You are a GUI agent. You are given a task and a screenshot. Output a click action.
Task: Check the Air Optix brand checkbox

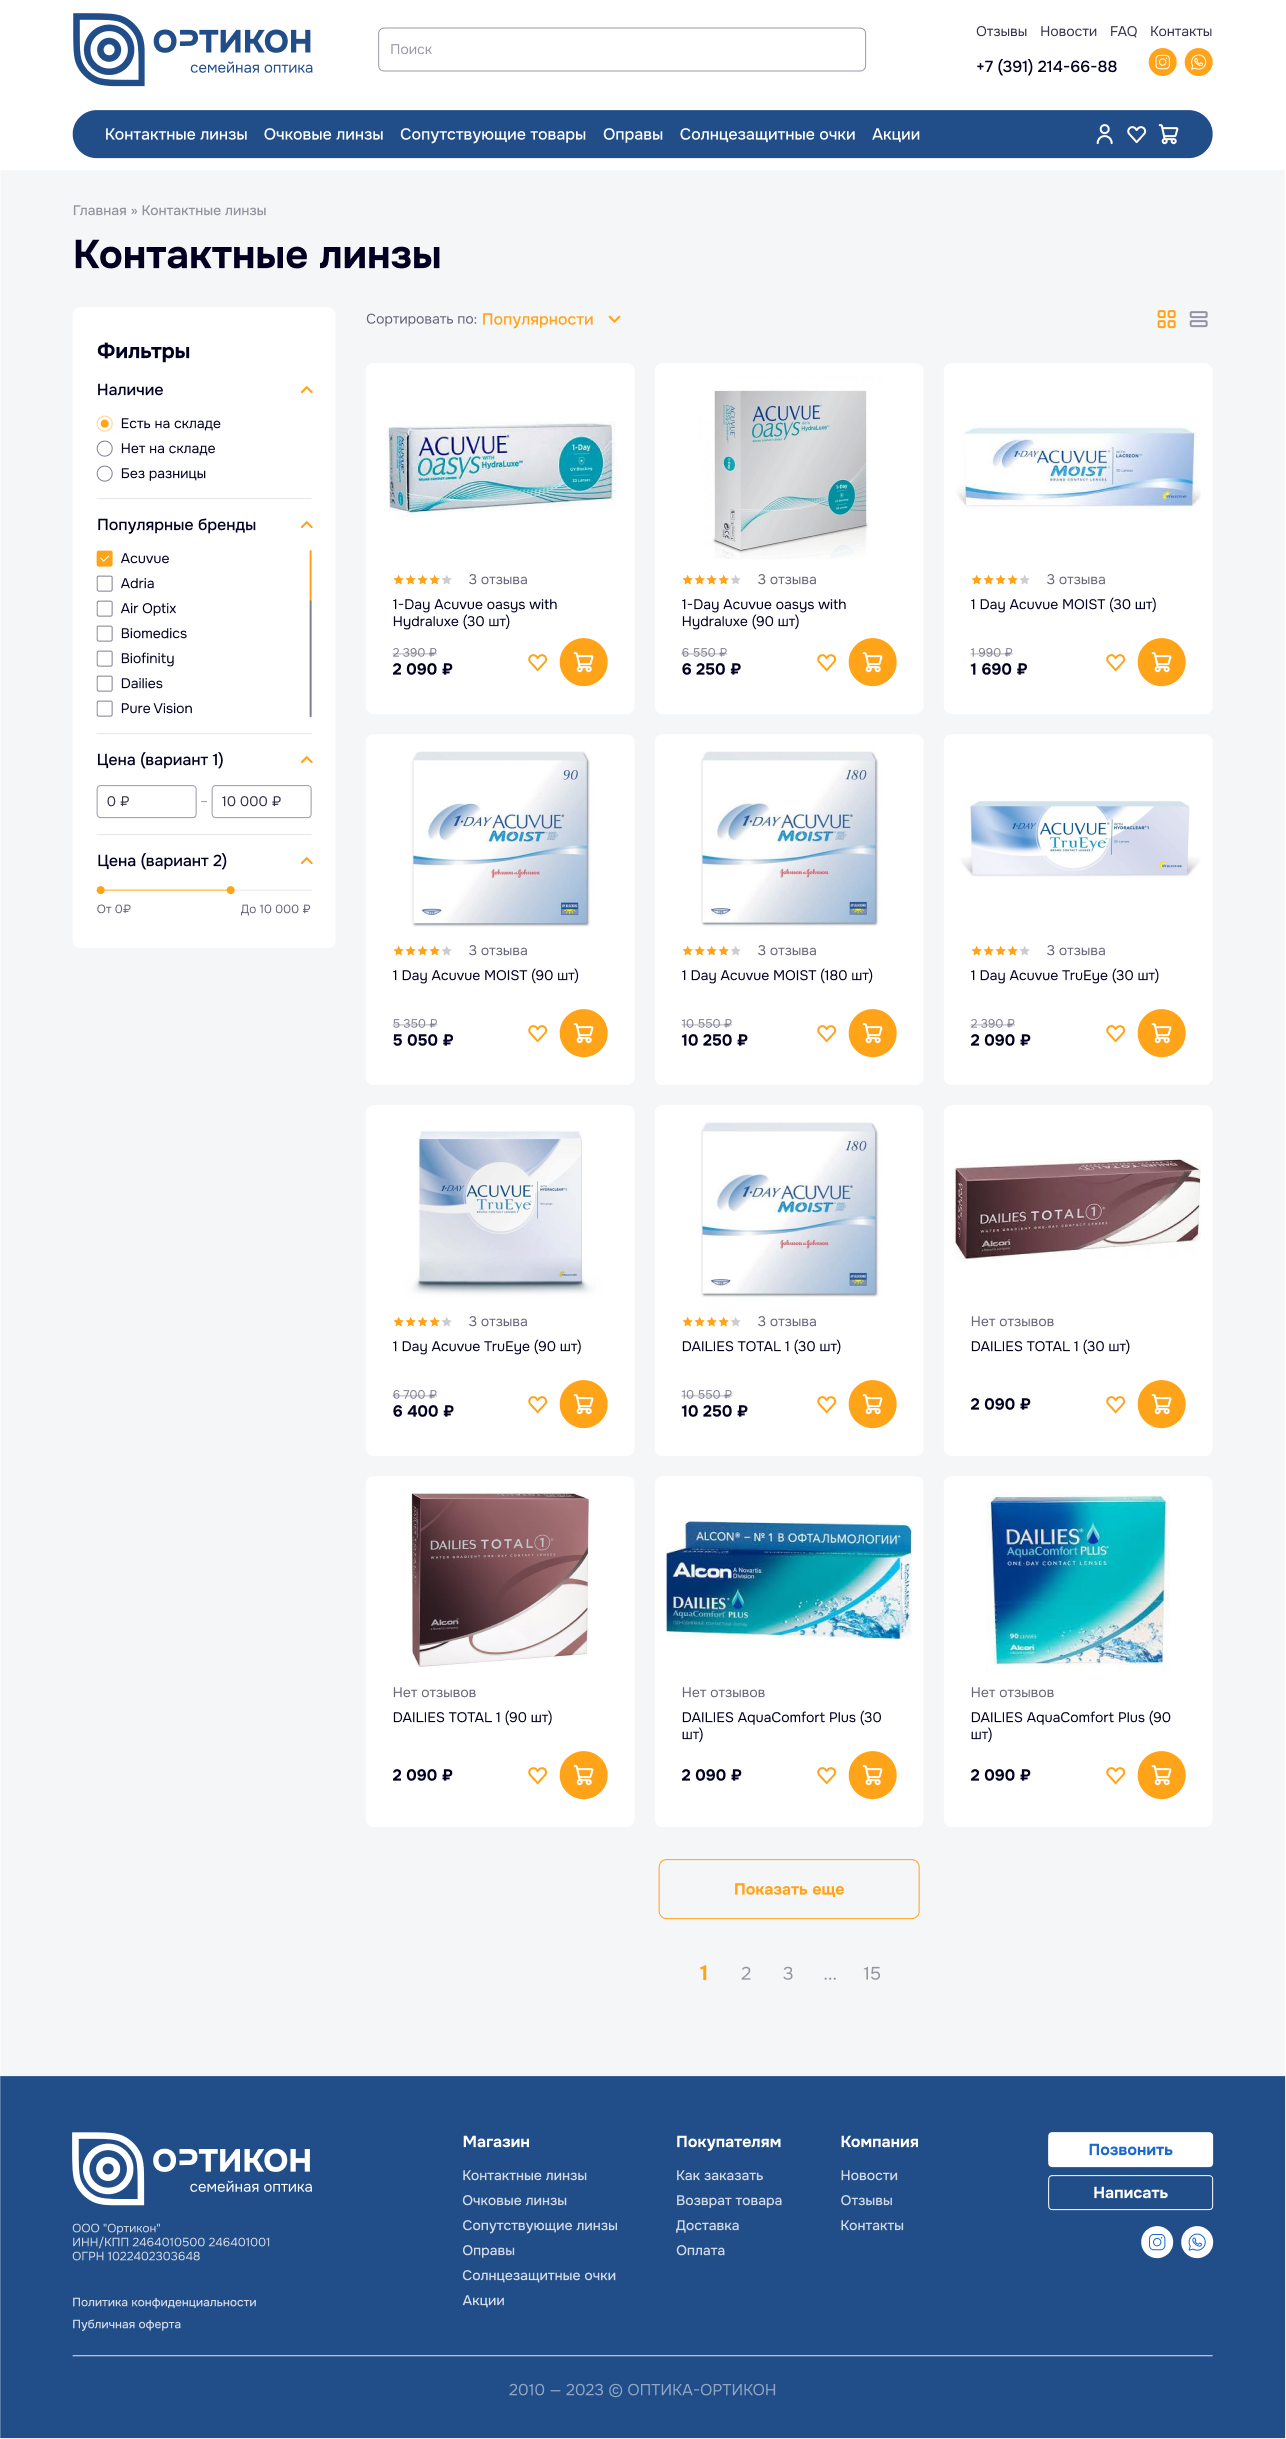(104, 608)
